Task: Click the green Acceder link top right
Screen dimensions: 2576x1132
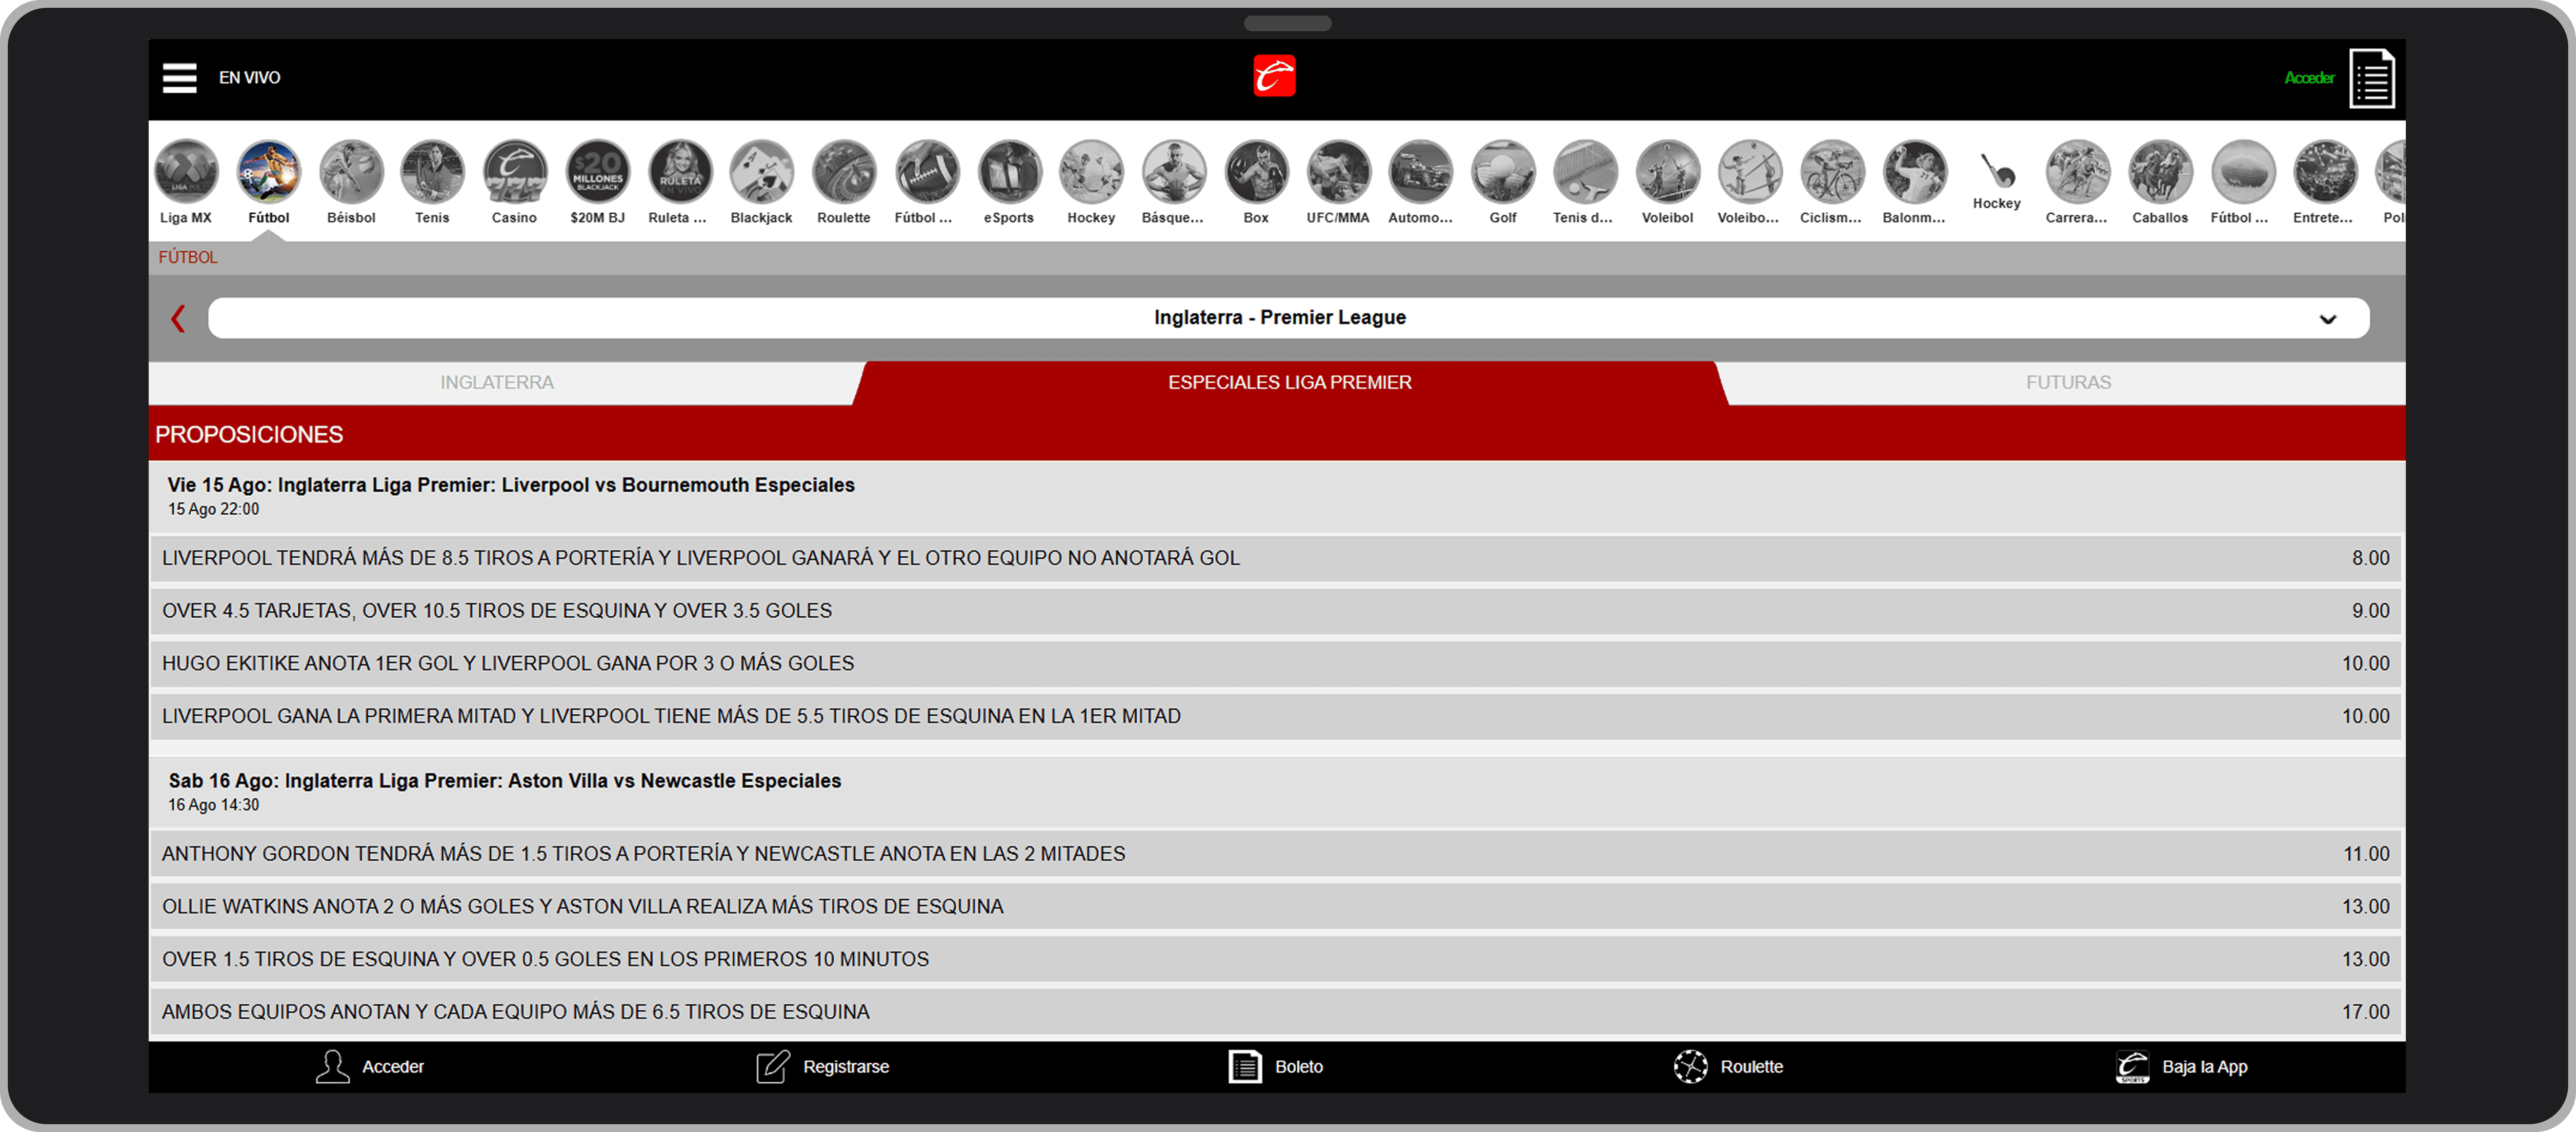Action: (2309, 78)
